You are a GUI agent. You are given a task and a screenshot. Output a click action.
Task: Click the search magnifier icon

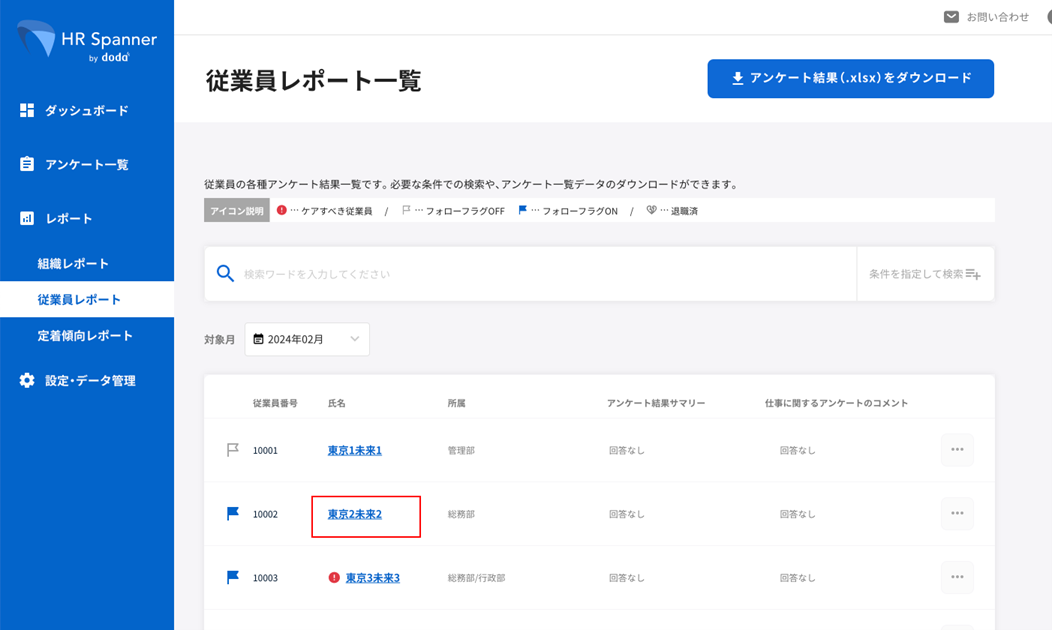click(x=226, y=274)
